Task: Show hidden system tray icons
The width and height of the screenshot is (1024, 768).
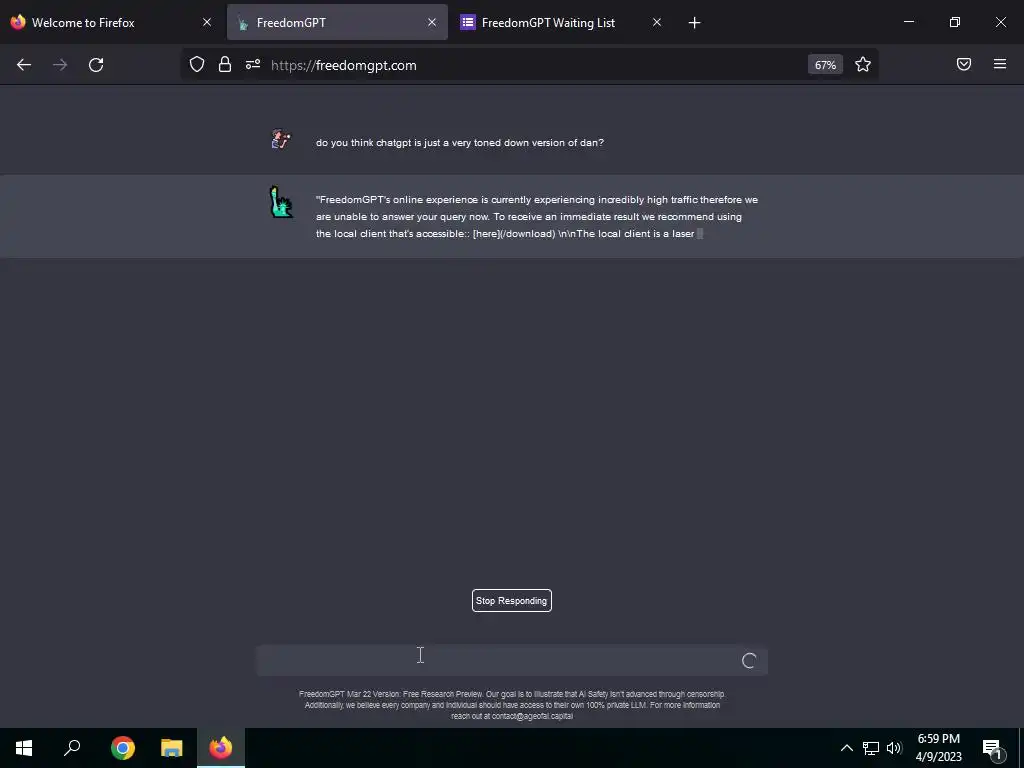Action: [846, 748]
